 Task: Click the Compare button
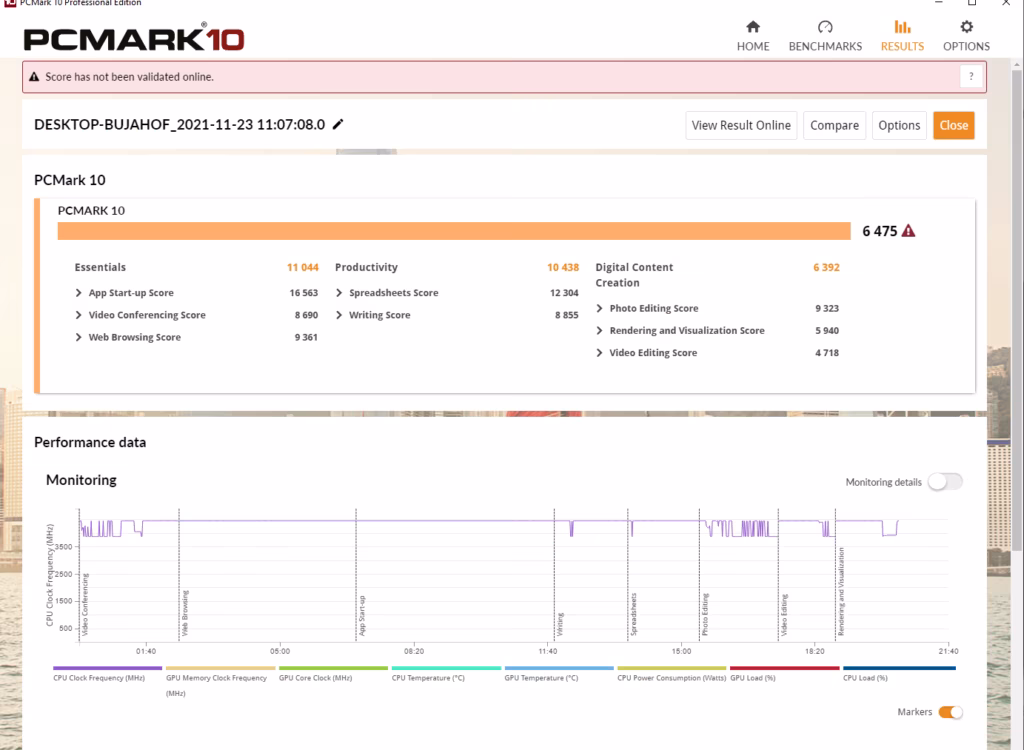[x=834, y=125]
